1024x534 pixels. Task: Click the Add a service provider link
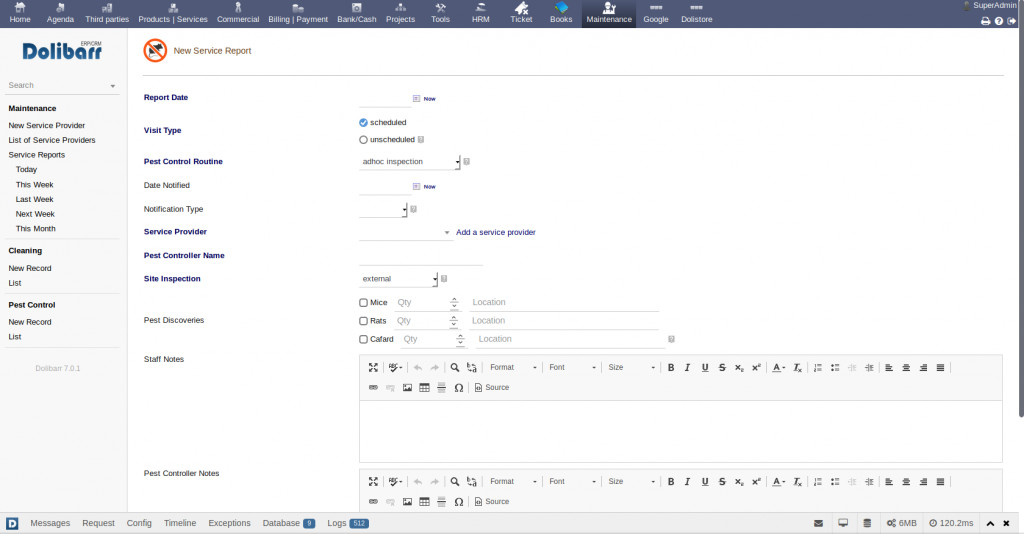tap(495, 232)
